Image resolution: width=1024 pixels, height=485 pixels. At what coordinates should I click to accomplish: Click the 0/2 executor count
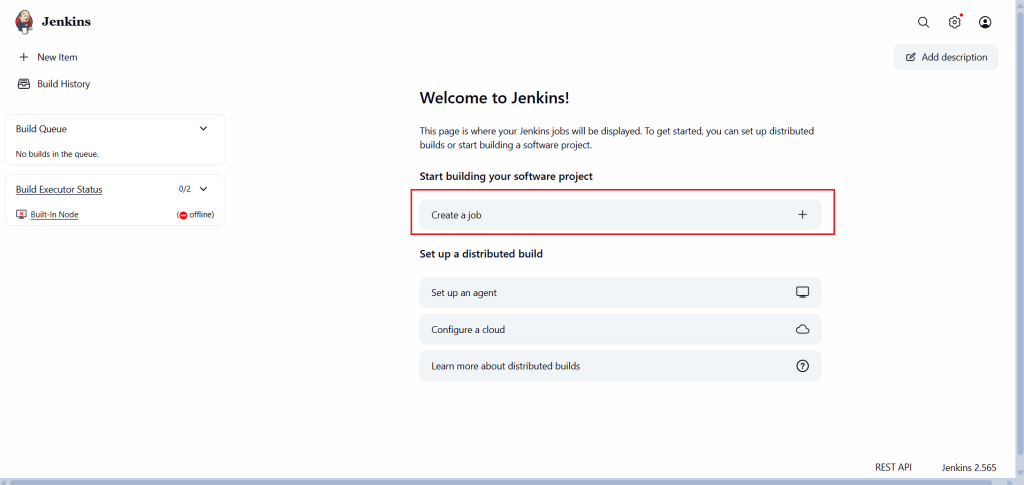coord(185,189)
